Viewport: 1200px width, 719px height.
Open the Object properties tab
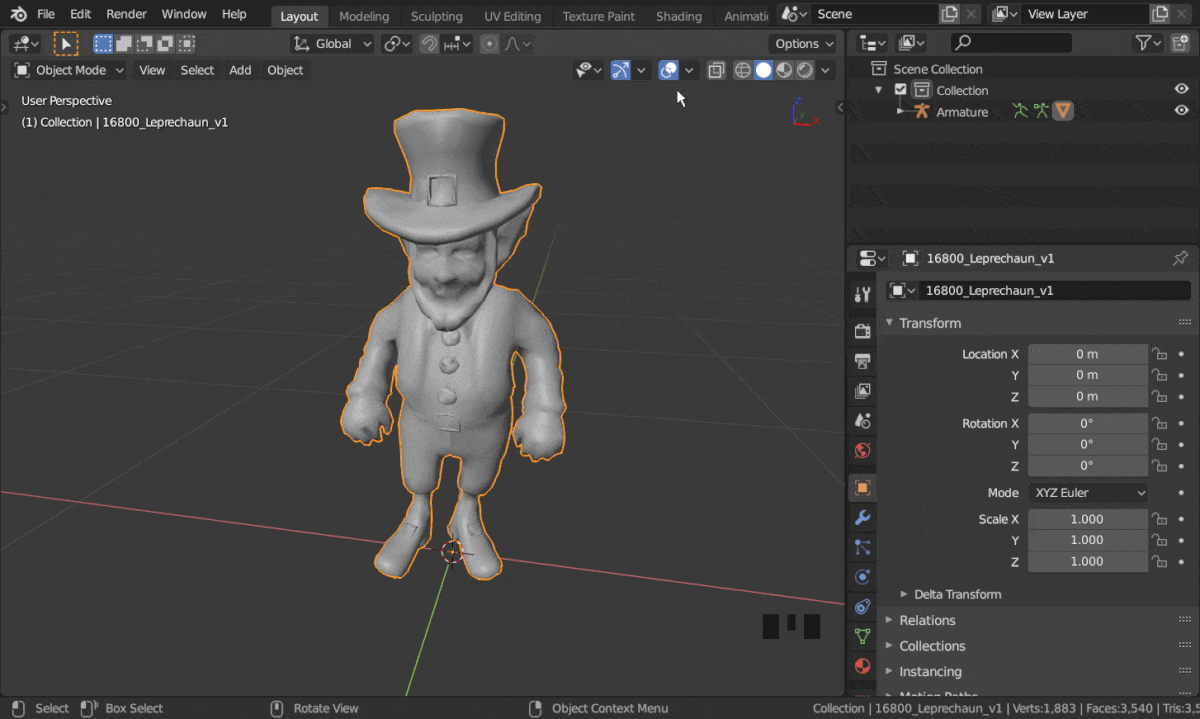(862, 488)
